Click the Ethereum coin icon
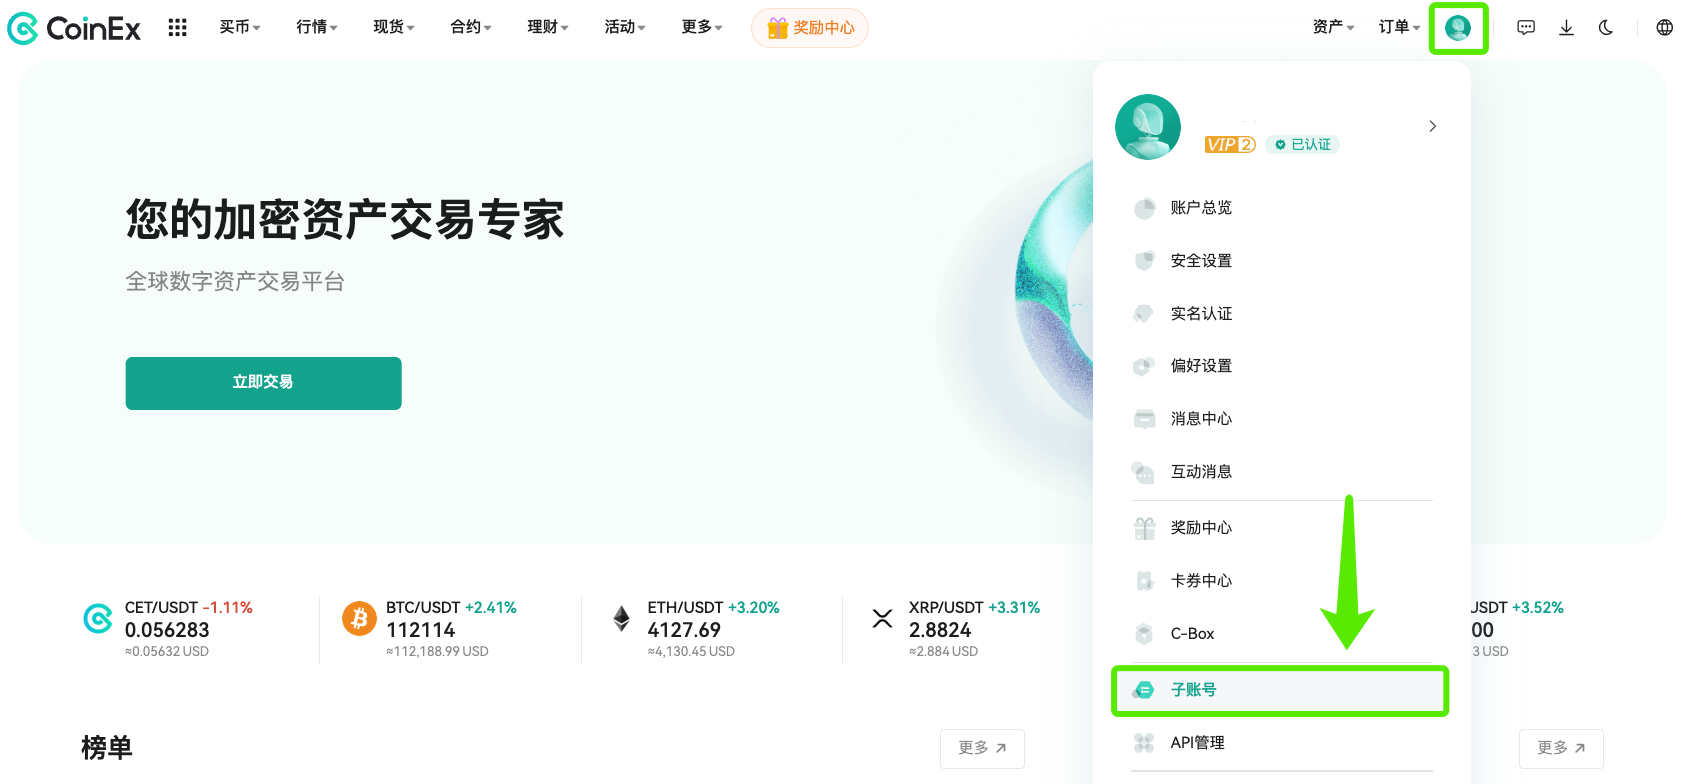Image resolution: width=1682 pixels, height=784 pixels. (621, 619)
